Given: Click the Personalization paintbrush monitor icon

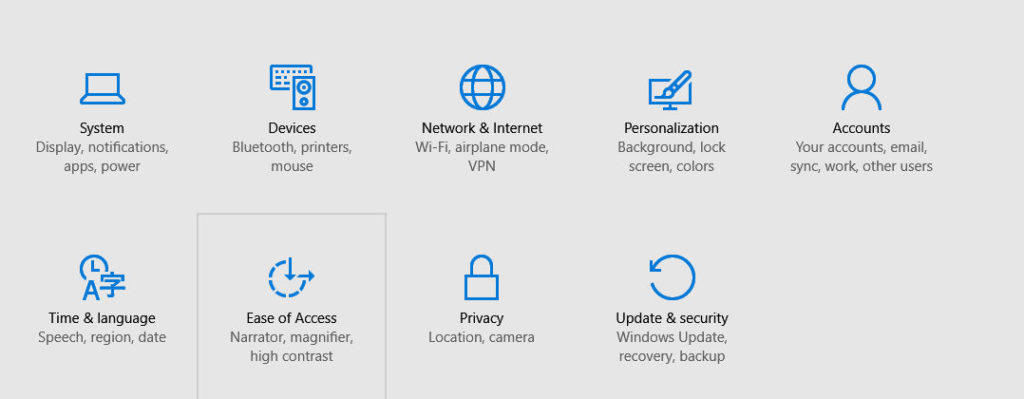Looking at the screenshot, I should 671,89.
